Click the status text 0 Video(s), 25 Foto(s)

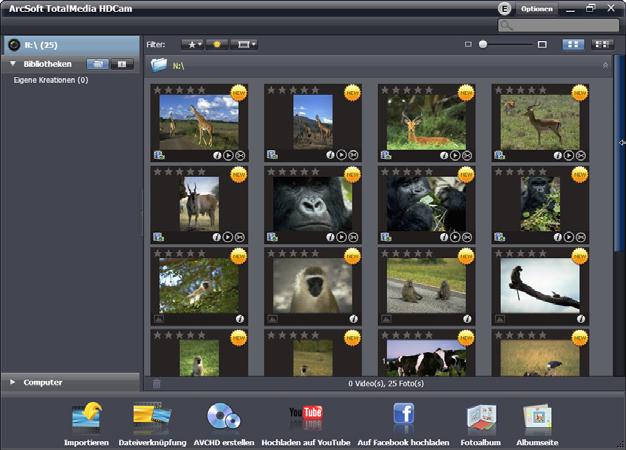click(386, 384)
